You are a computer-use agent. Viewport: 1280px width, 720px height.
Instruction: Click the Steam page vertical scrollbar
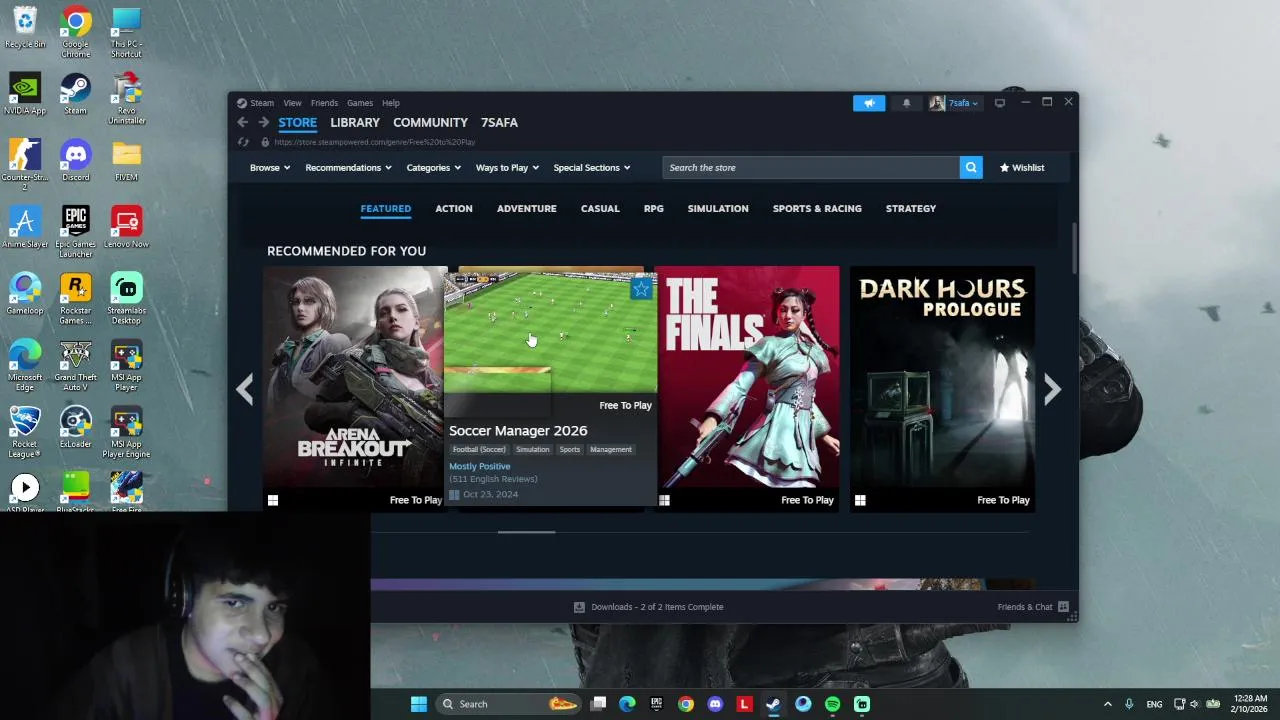[x=1075, y=248]
